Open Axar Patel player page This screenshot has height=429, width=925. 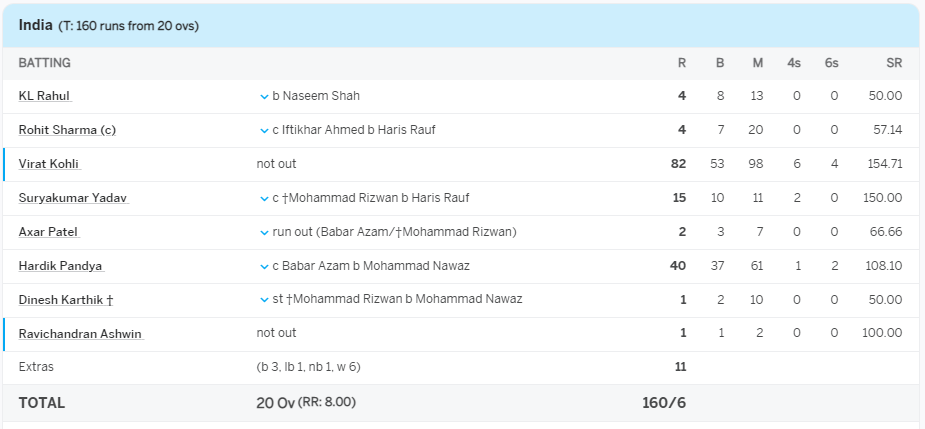pyautogui.click(x=48, y=232)
